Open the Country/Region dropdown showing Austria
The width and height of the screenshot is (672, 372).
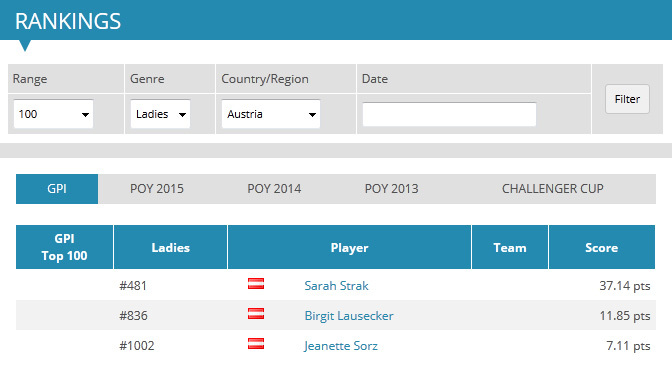click(x=271, y=114)
